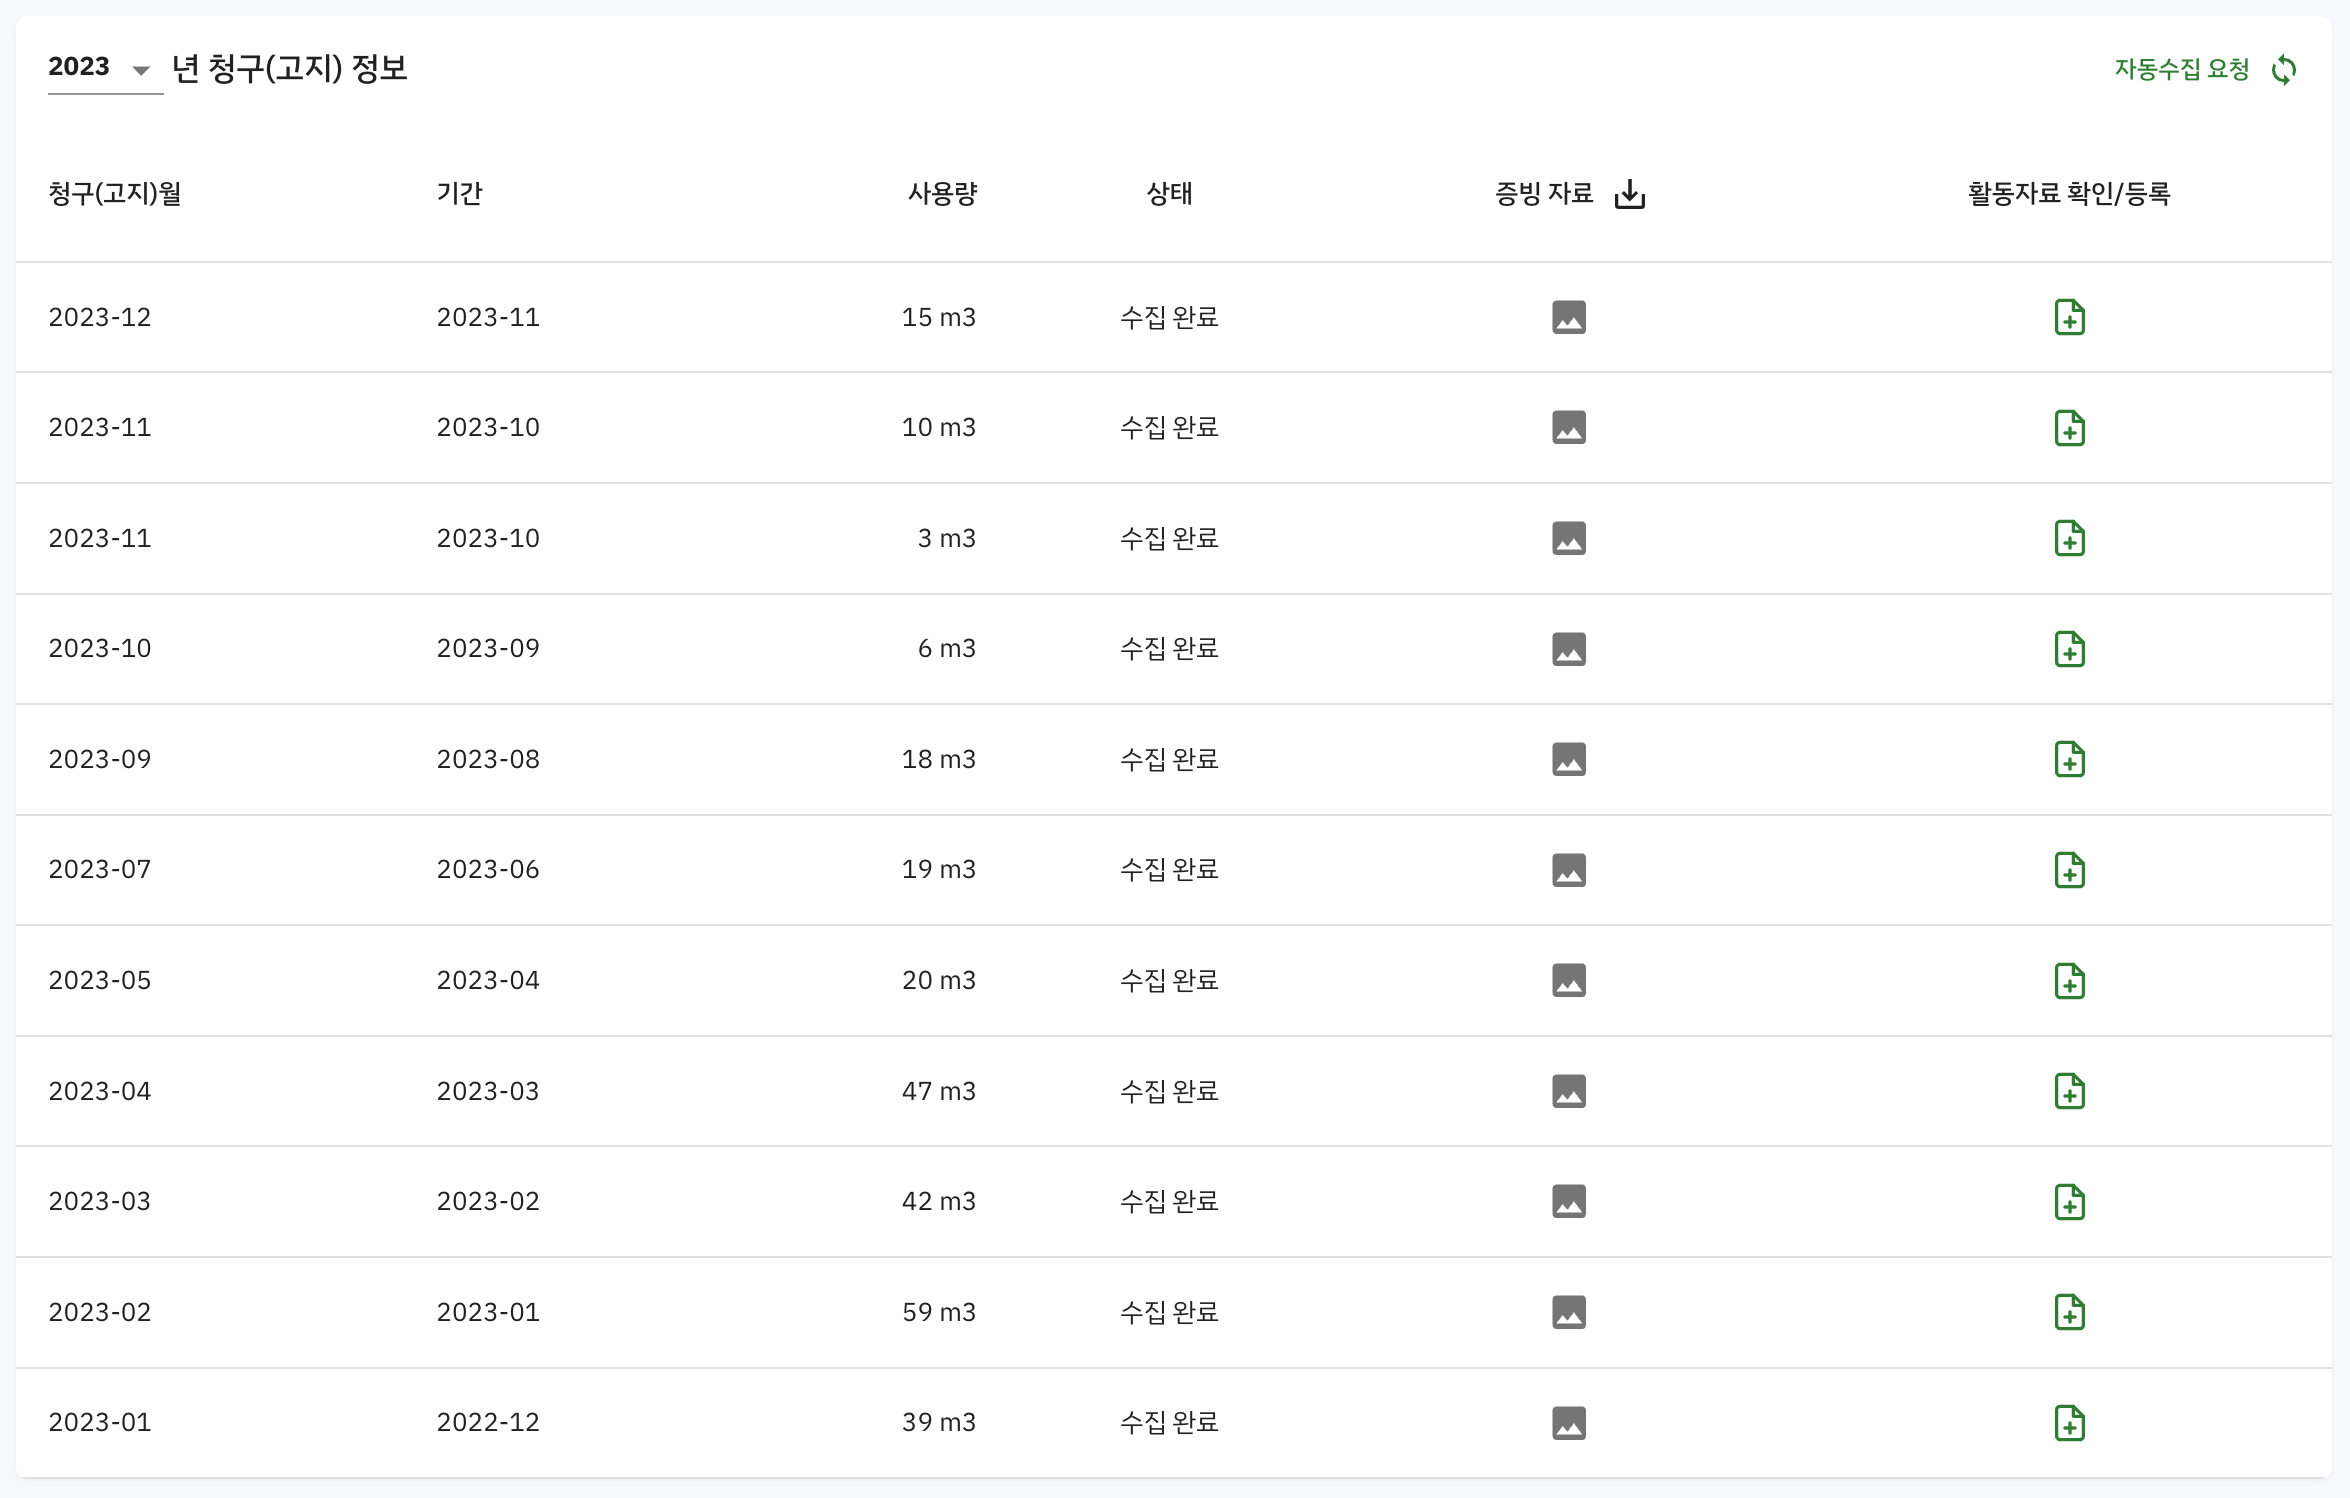The width and height of the screenshot is (2350, 1498).
Task: Click the add-document icon in 2023-01 row
Action: coord(2069,1423)
